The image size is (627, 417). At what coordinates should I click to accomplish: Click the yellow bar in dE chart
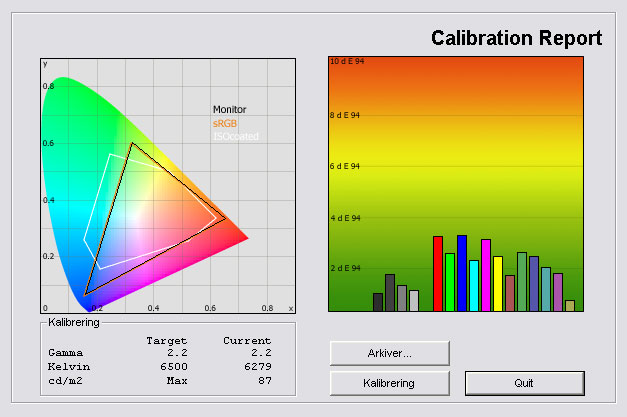coord(498,283)
